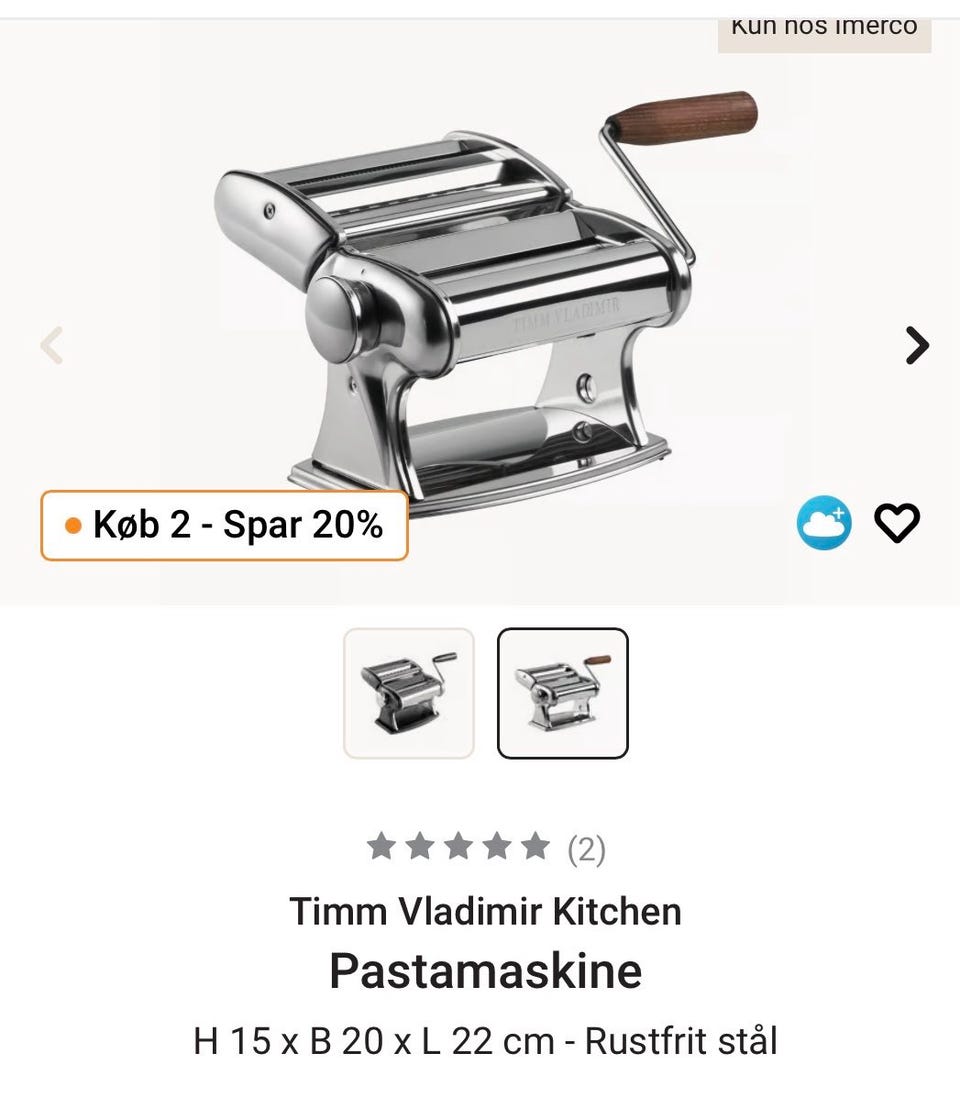The width and height of the screenshot is (960, 1098).
Task: Click the Kun hos Imerco label
Action: [x=824, y=29]
